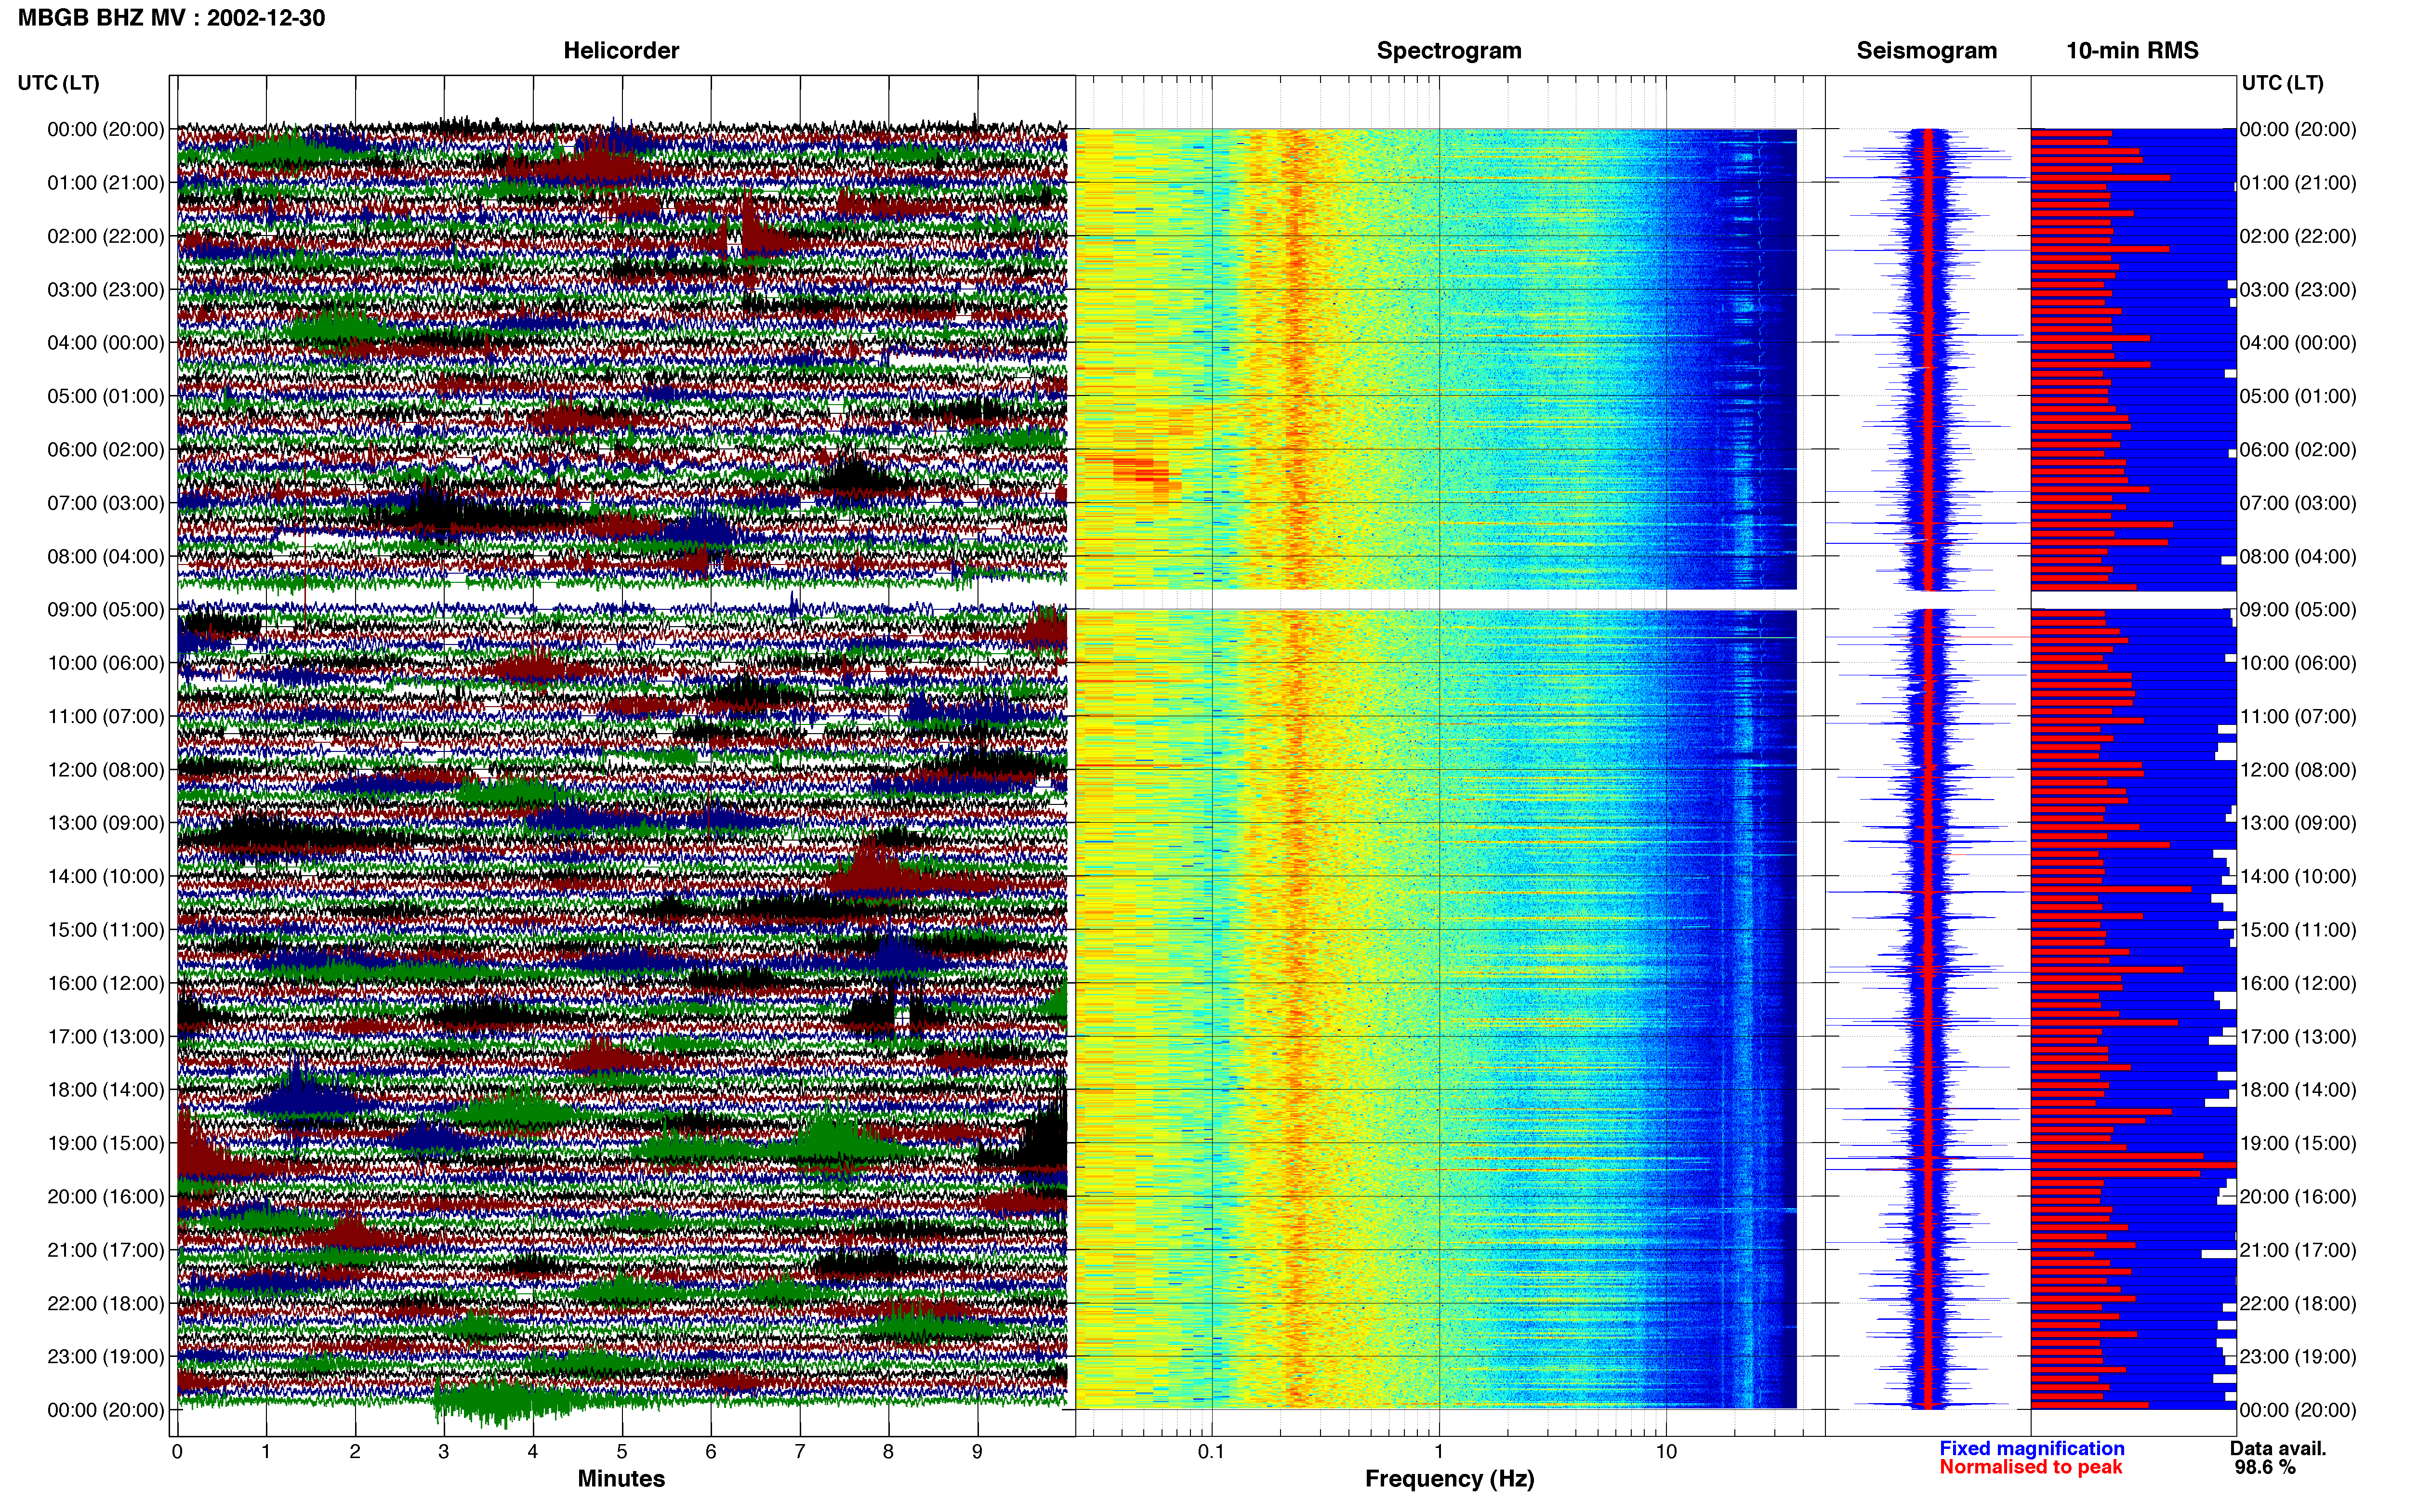Click '01:00 (21:00)' label beside RMS panel
The width and height of the screenshot is (2418, 1512).
pos(2298,183)
